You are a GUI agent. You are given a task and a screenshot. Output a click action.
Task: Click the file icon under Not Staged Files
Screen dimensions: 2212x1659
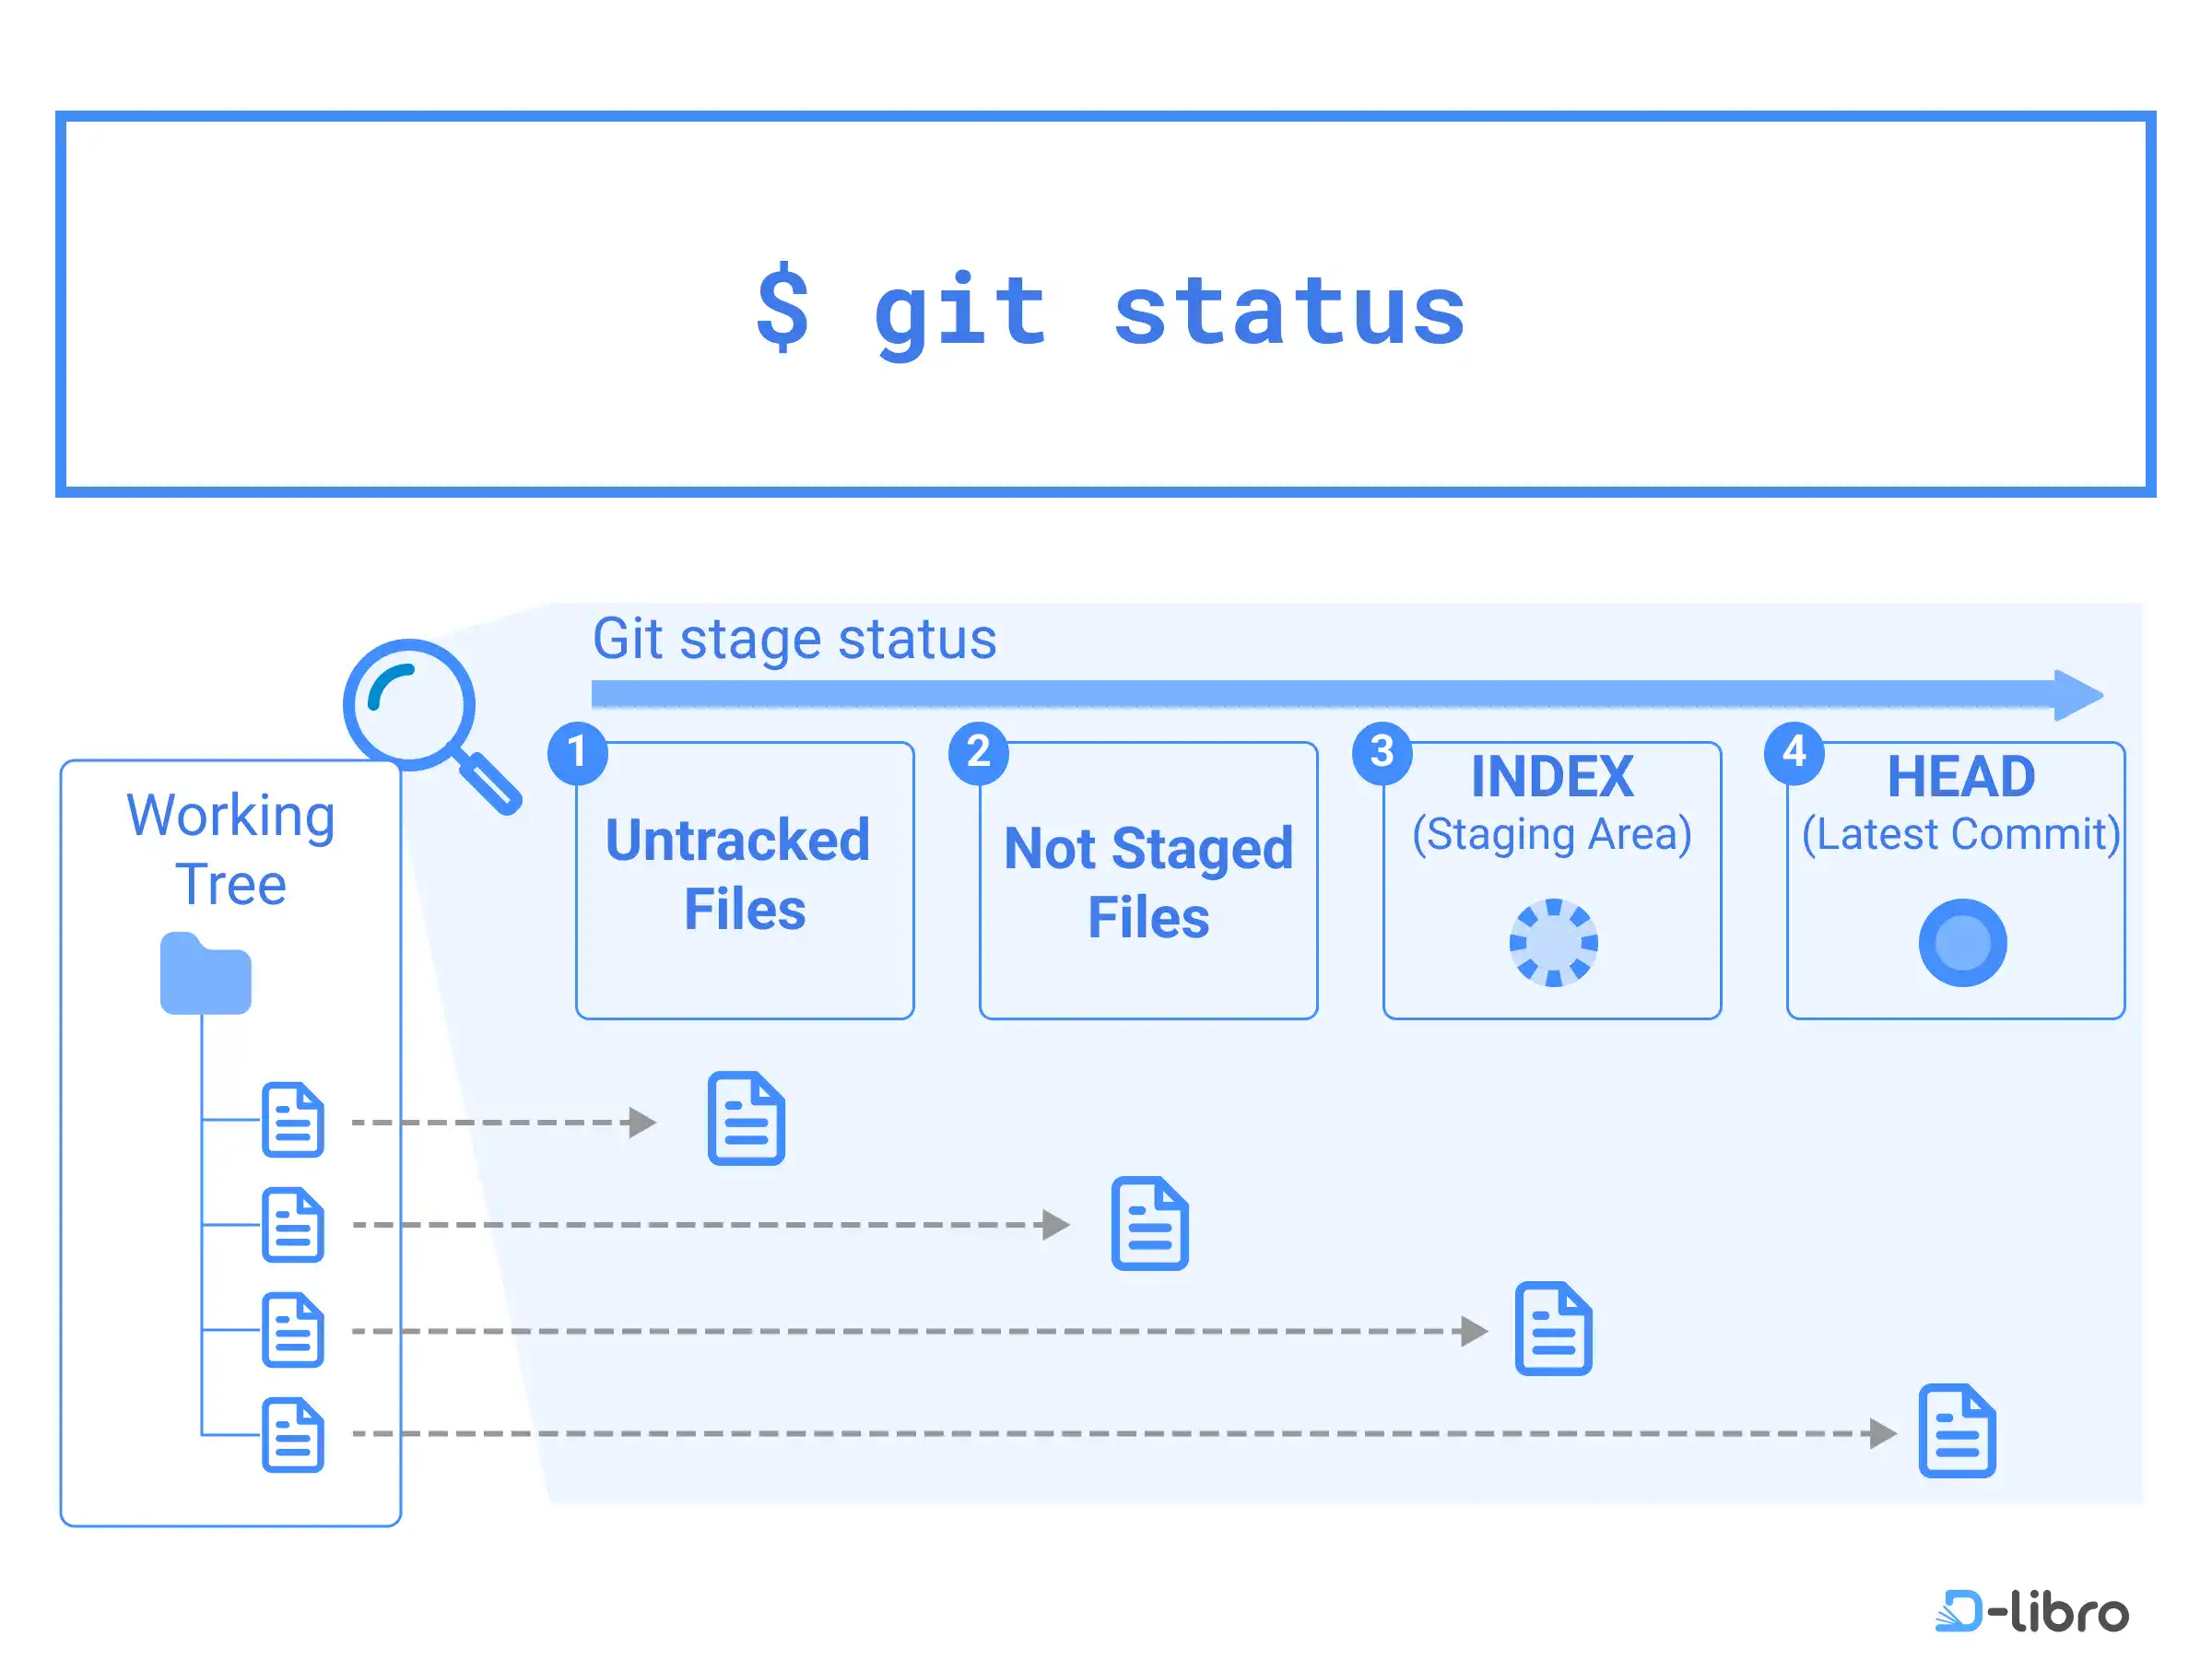pos(1150,1224)
